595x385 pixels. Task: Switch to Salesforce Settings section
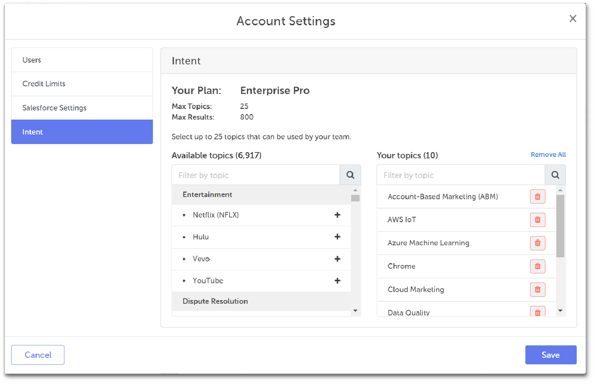coord(82,108)
